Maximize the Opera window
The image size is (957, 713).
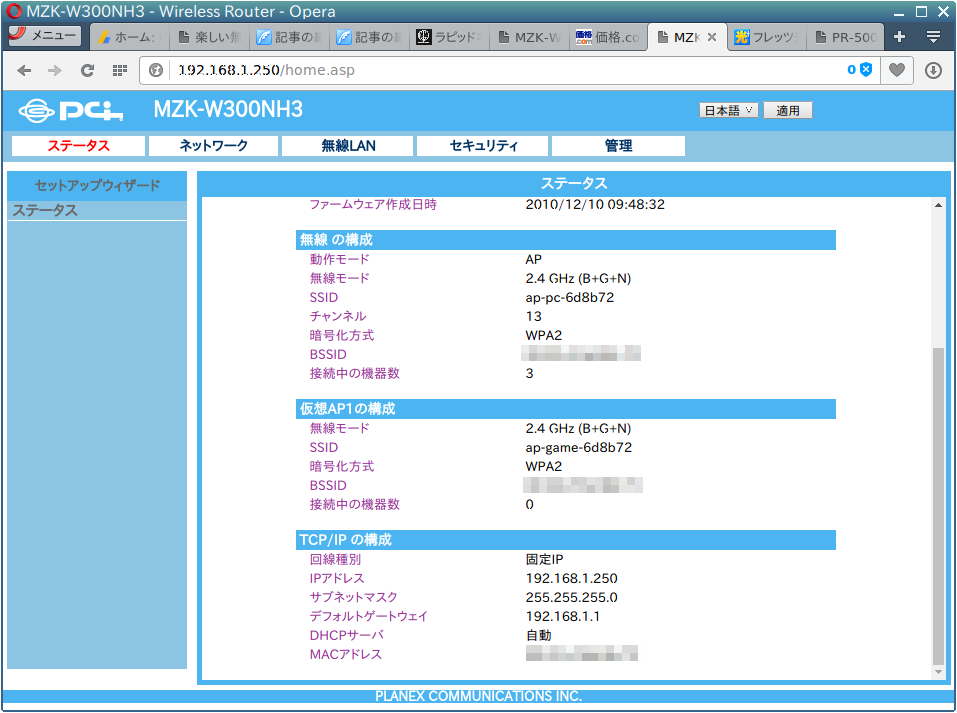click(922, 12)
